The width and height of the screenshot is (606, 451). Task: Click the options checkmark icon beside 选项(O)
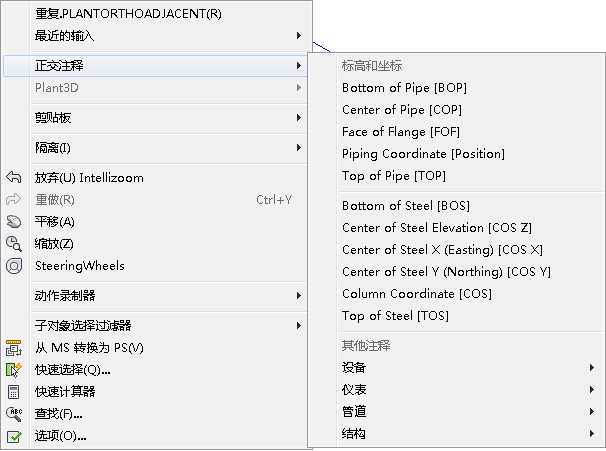(14, 436)
